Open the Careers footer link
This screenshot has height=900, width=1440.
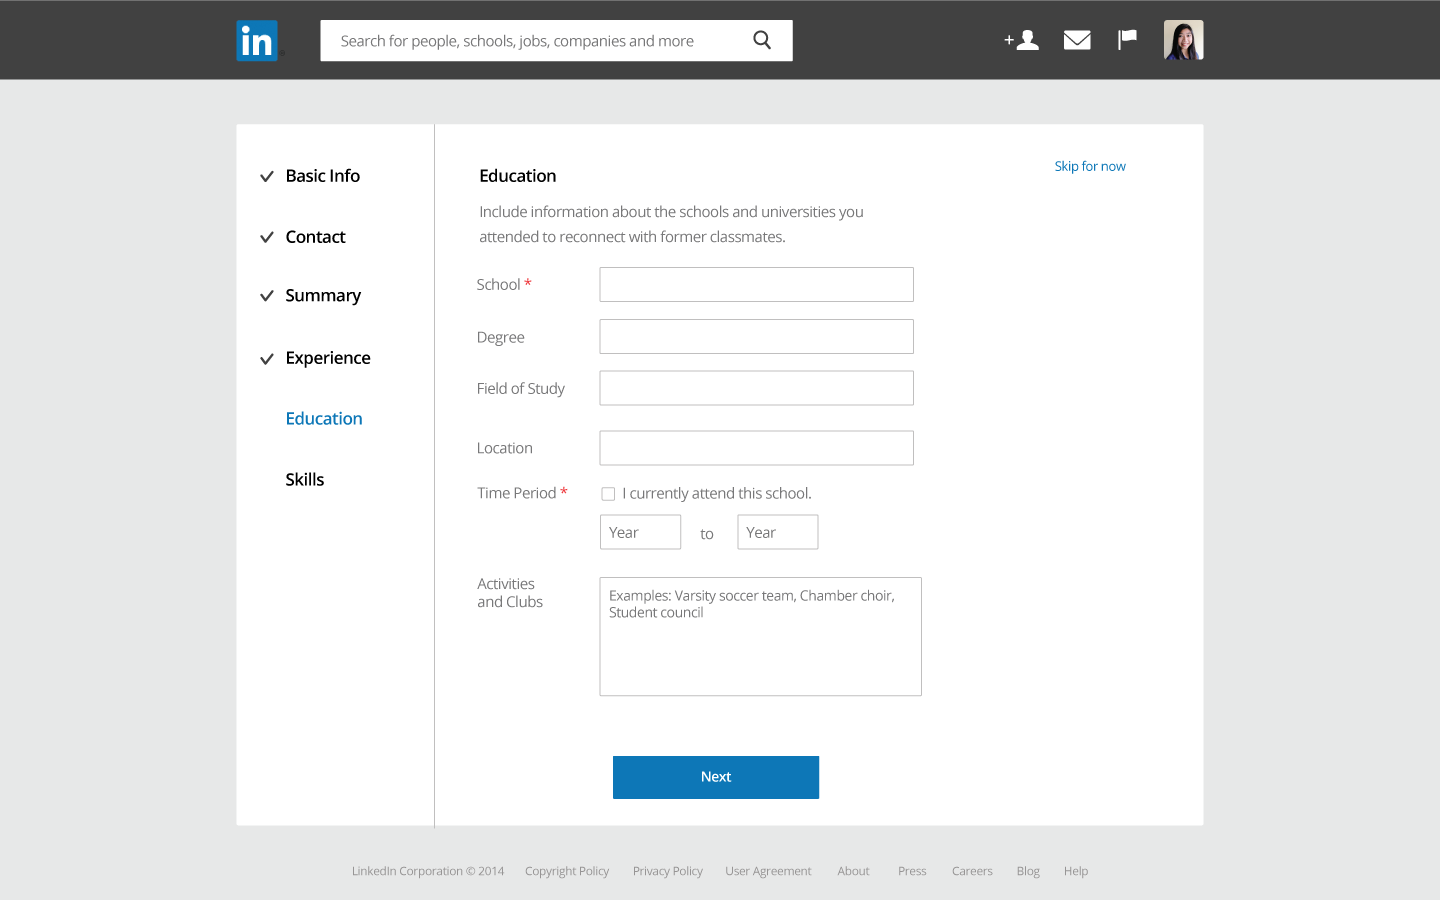point(972,871)
